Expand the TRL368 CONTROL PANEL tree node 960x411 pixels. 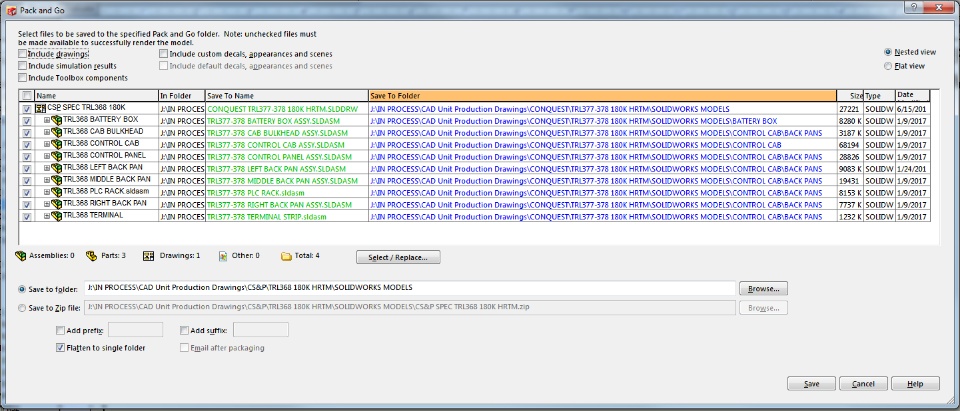[x=47, y=157]
